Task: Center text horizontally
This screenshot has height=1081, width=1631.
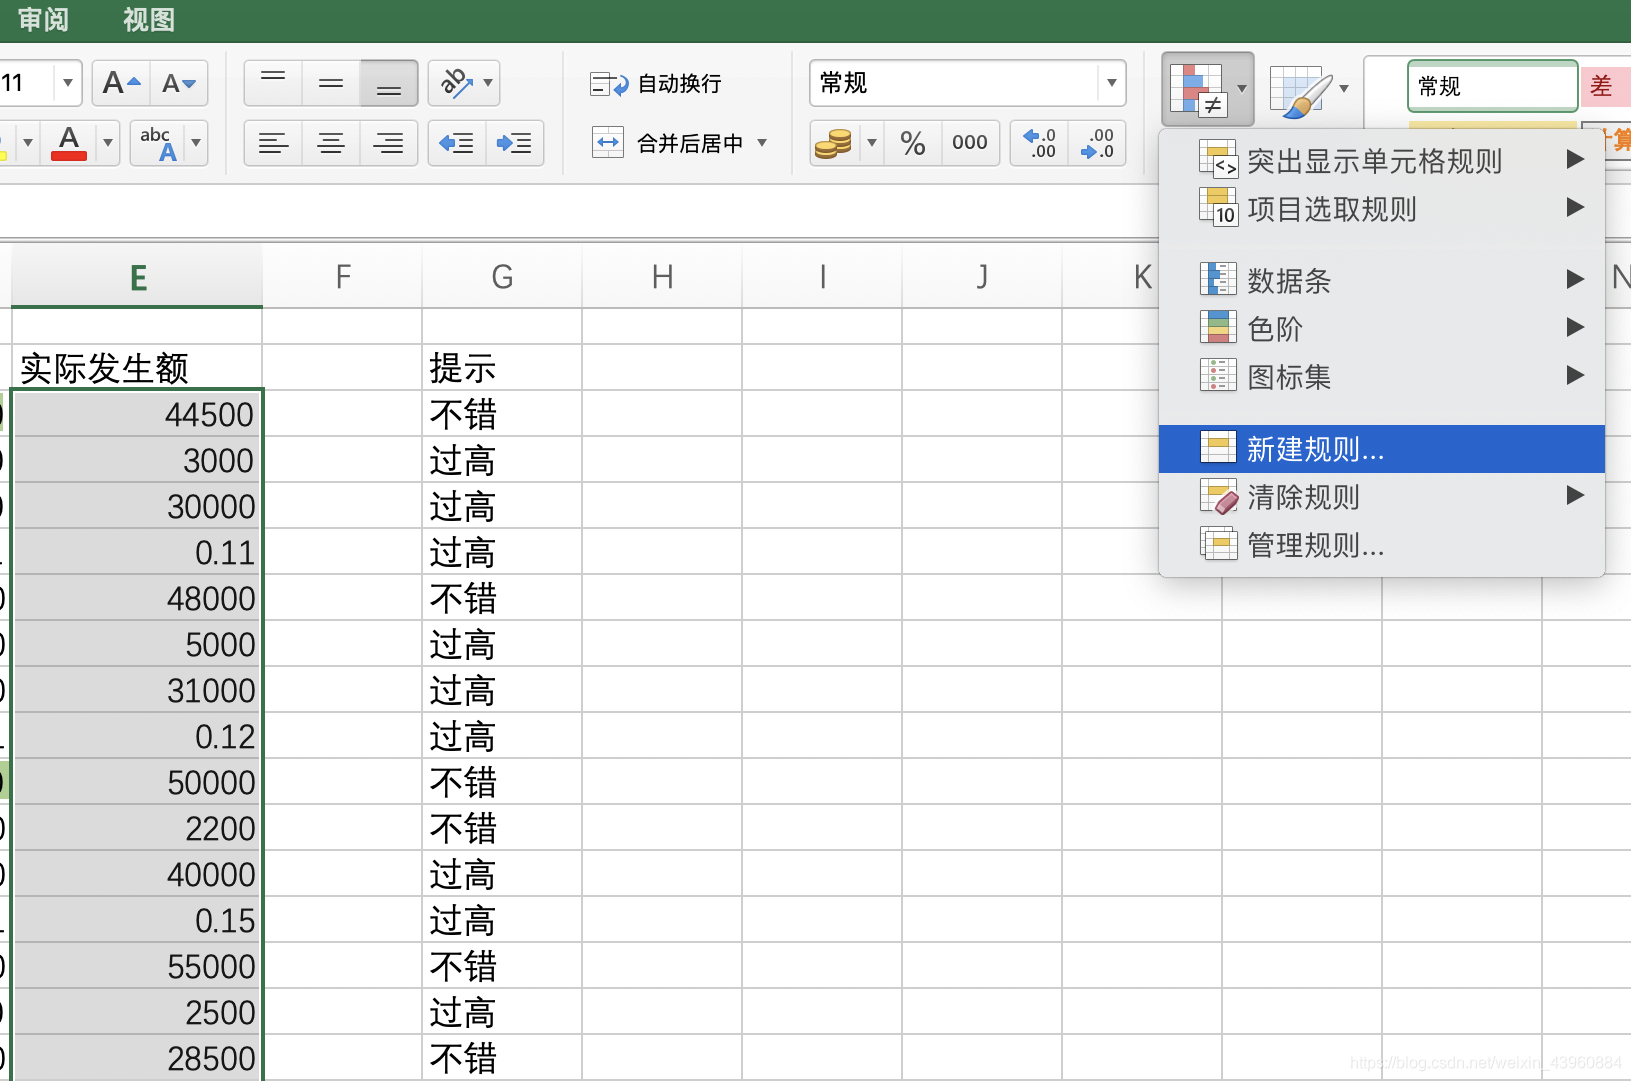Action: click(331, 143)
